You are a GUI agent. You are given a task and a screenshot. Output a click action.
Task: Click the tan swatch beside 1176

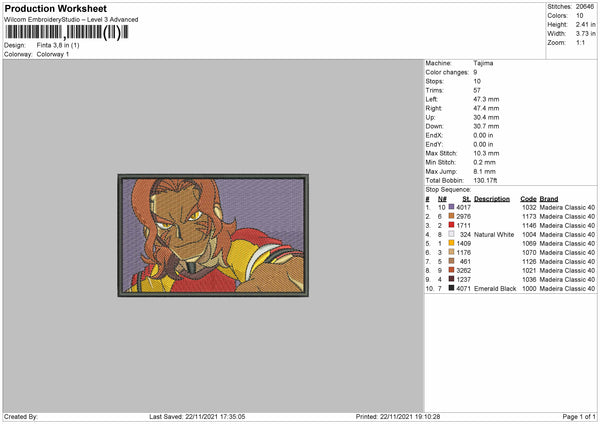coord(451,252)
